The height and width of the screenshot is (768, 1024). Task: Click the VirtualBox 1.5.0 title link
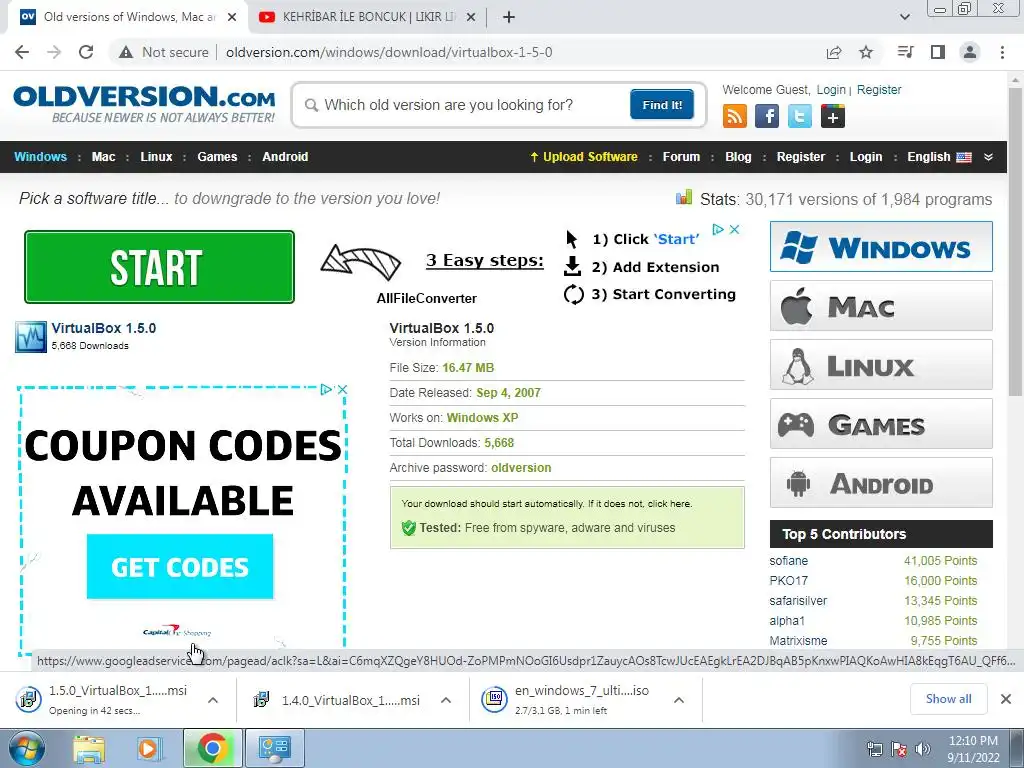pyautogui.click(x=104, y=328)
